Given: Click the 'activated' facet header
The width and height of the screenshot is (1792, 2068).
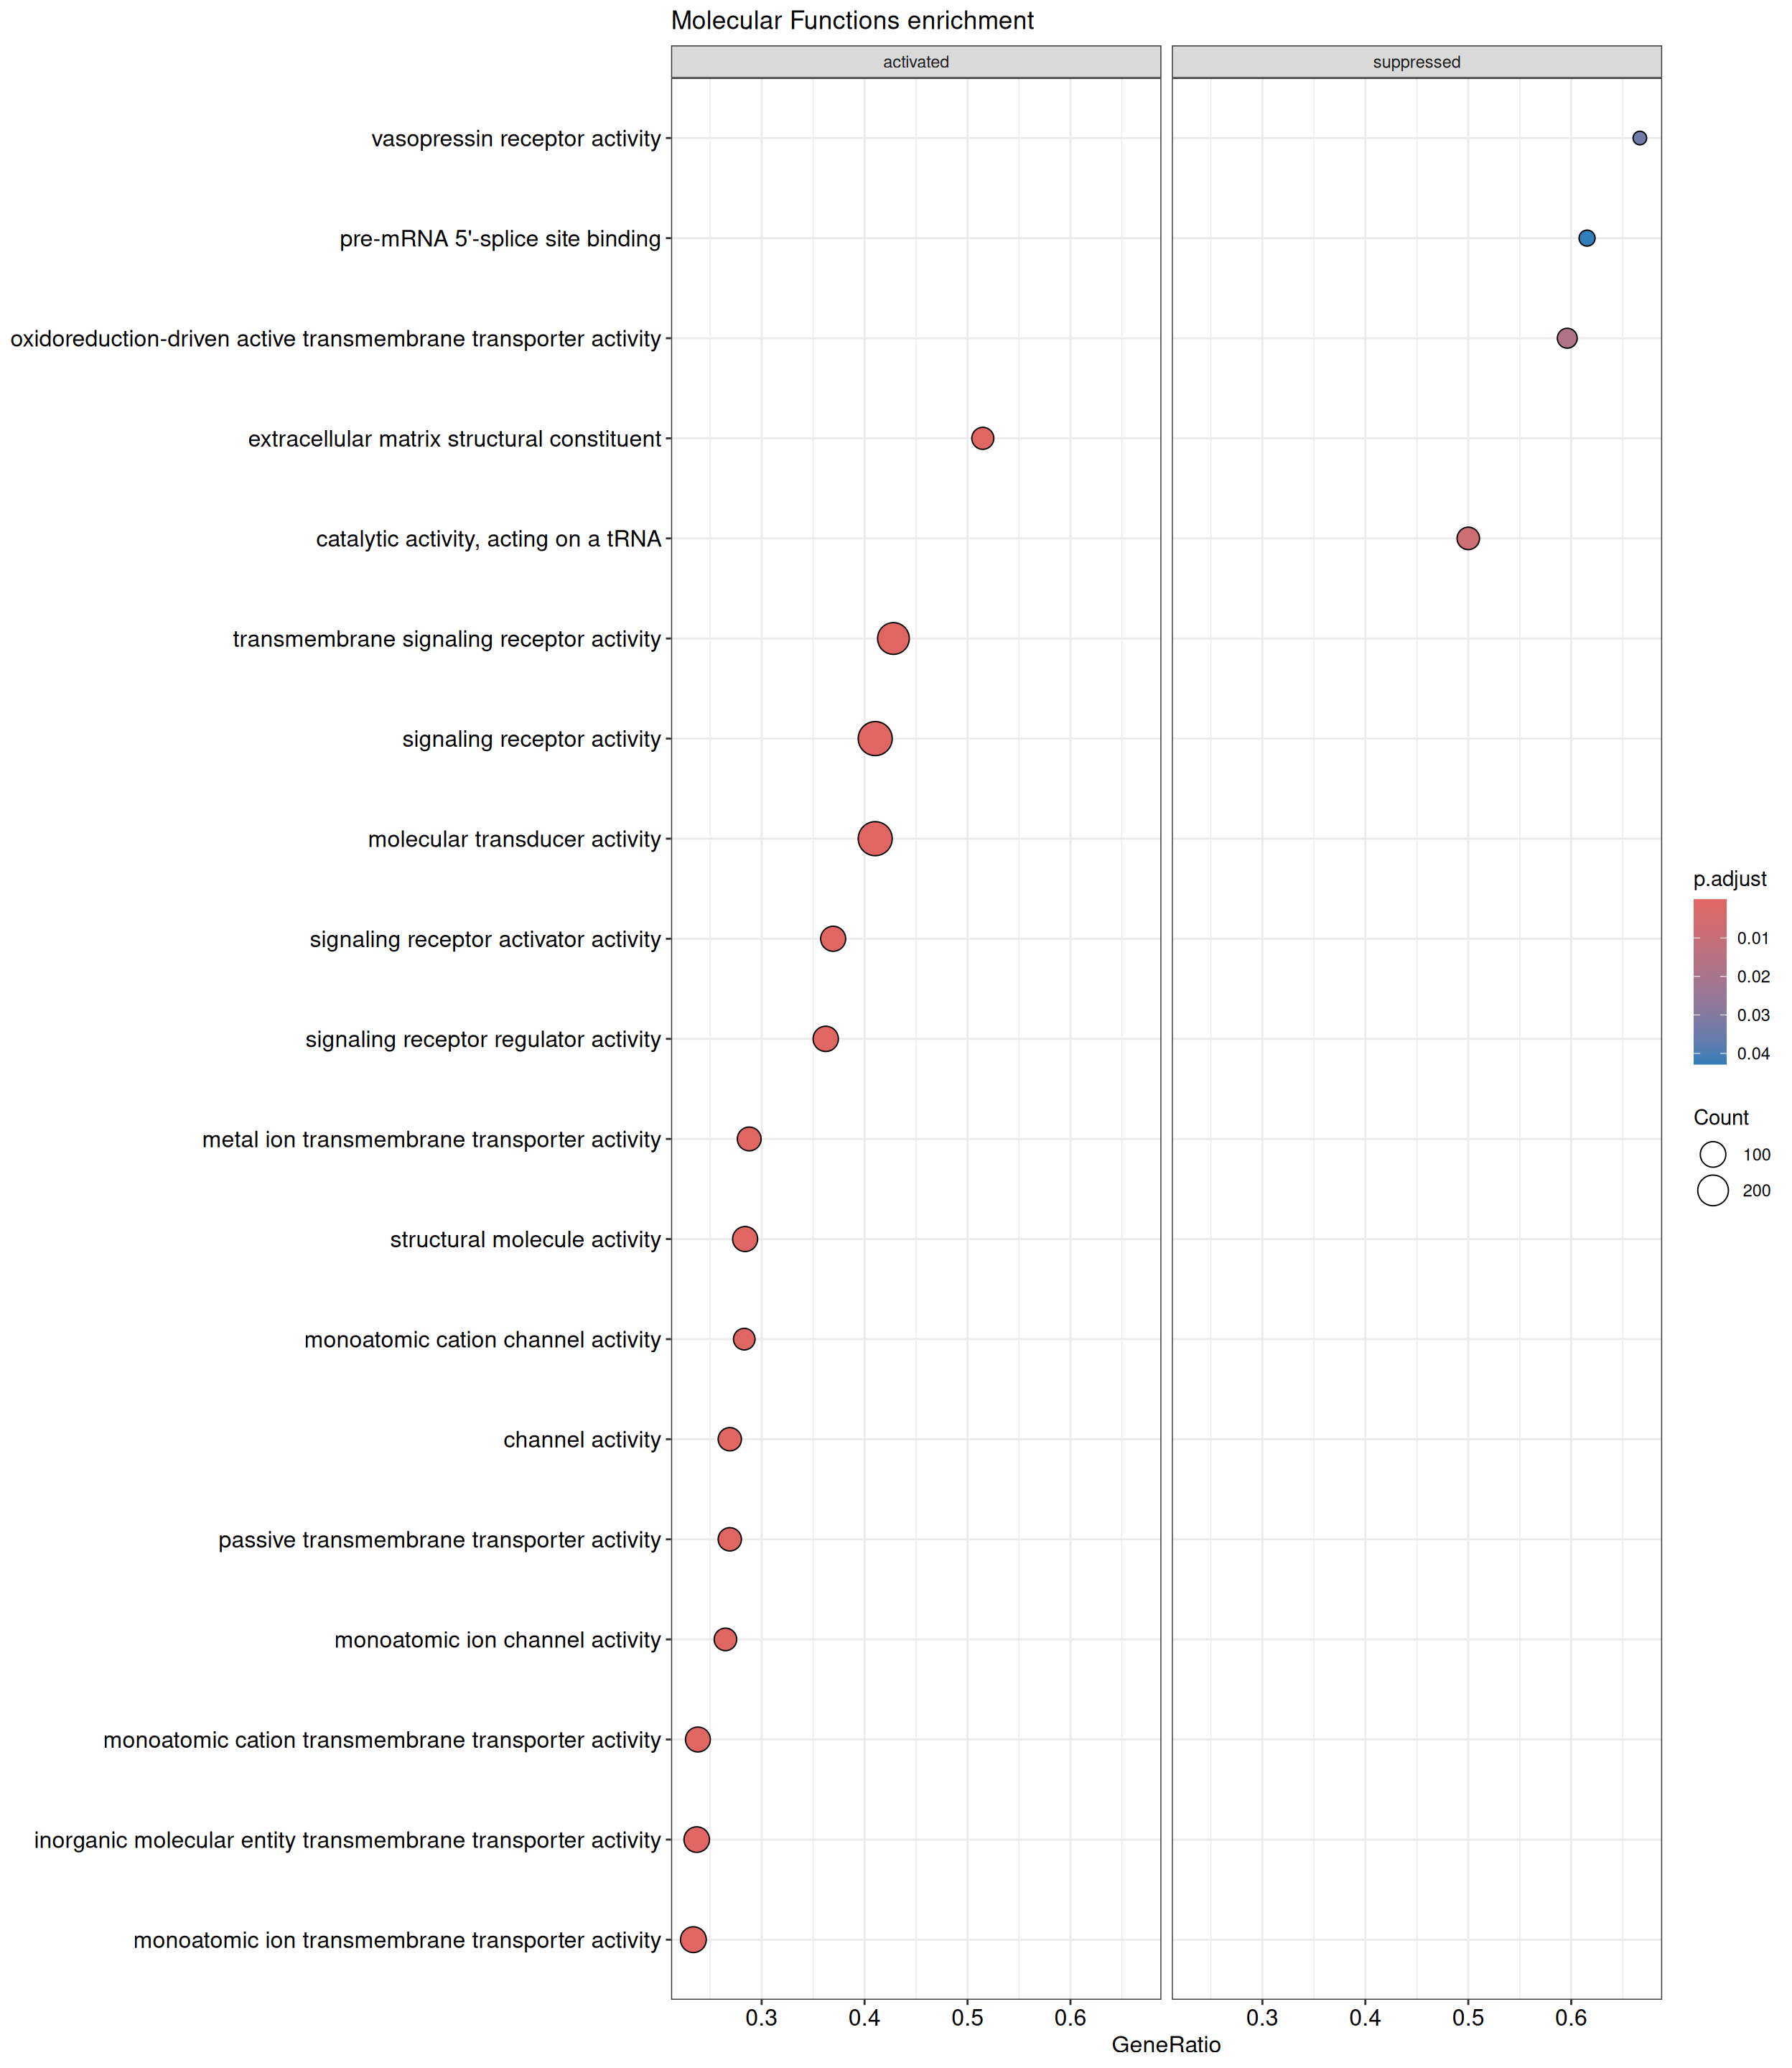Looking at the screenshot, I should (x=915, y=62).
